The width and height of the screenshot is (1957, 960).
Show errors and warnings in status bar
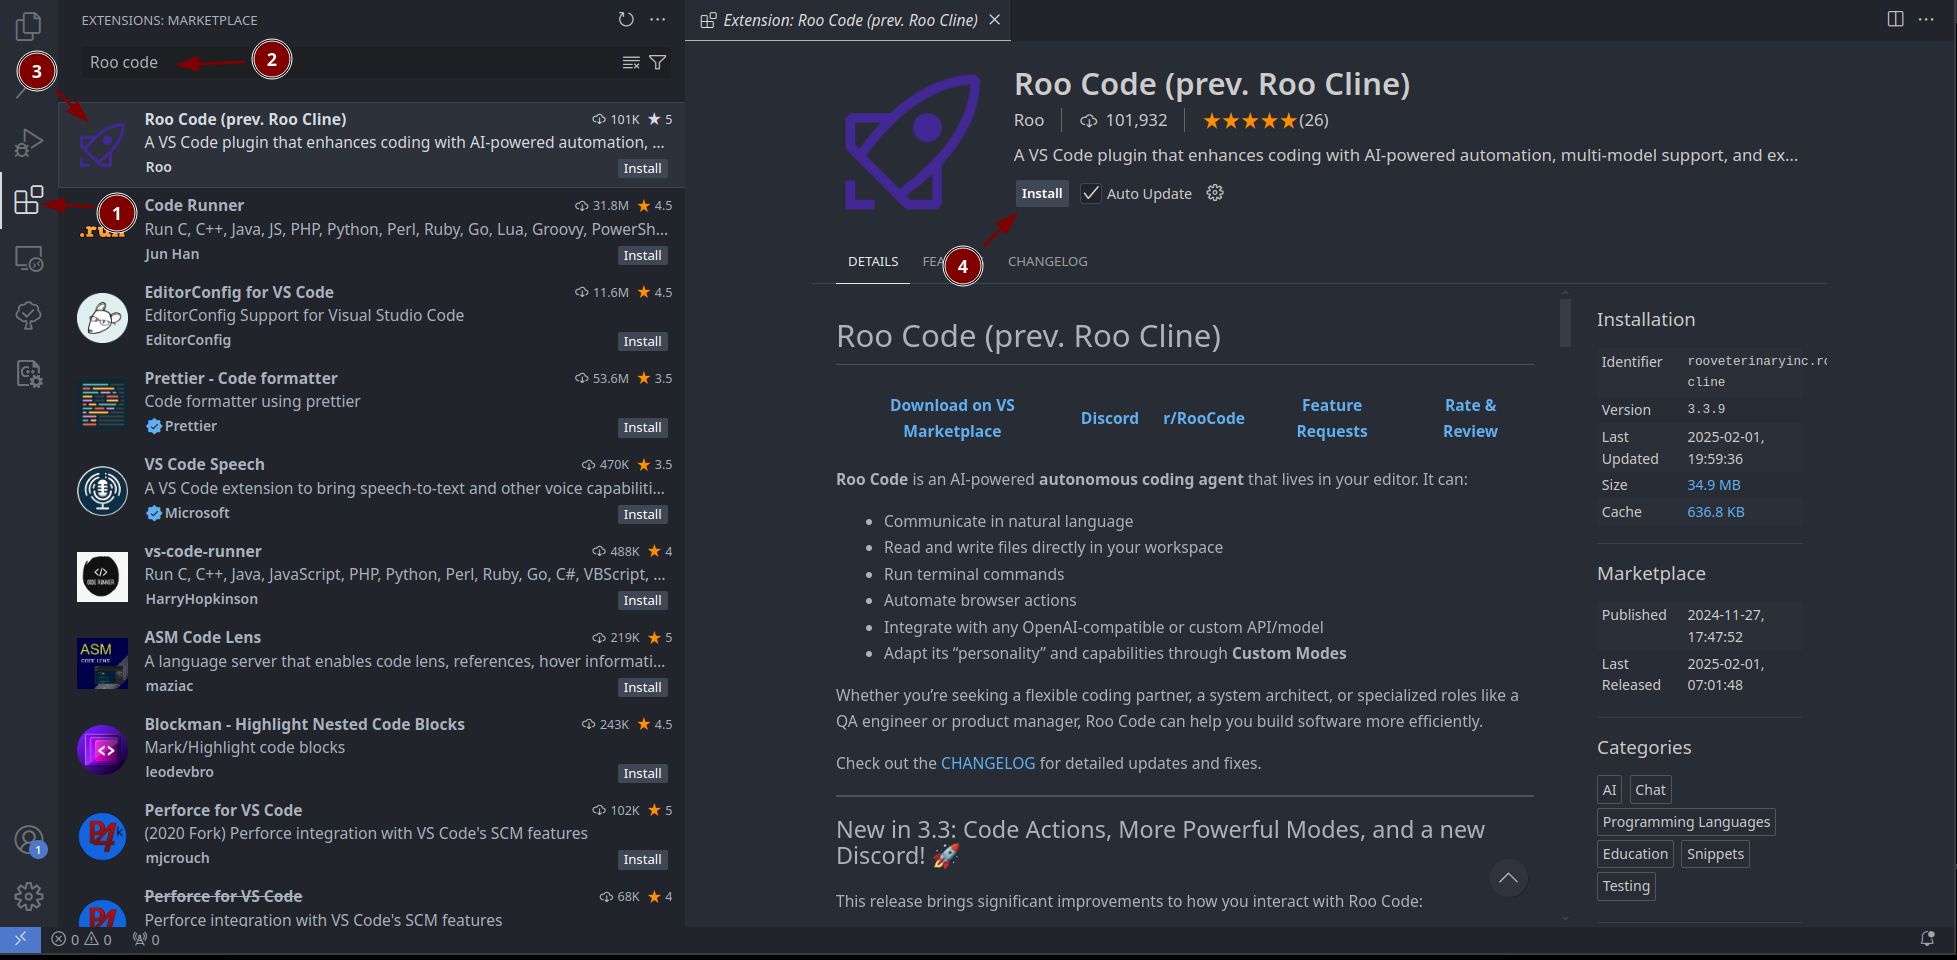(x=82, y=939)
